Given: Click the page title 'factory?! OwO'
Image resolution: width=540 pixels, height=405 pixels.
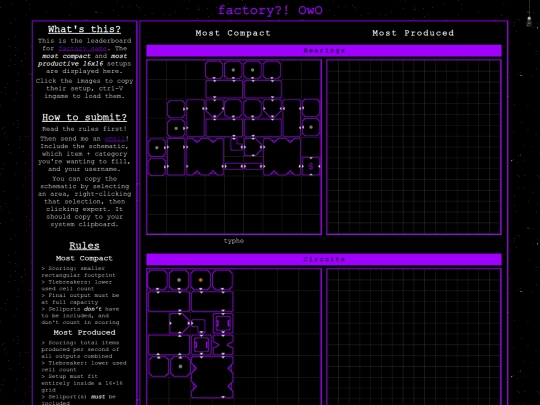Looking at the screenshot, I should coord(270,10).
